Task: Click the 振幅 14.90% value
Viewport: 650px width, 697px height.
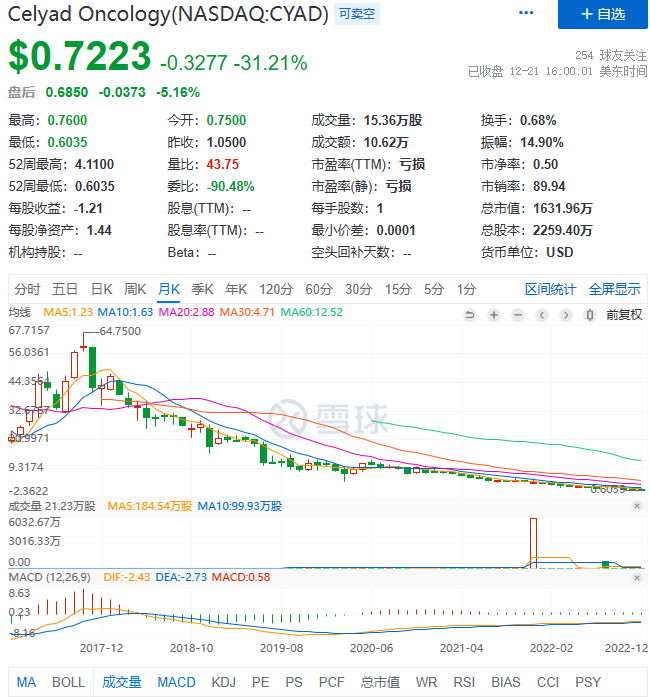Action: point(542,142)
